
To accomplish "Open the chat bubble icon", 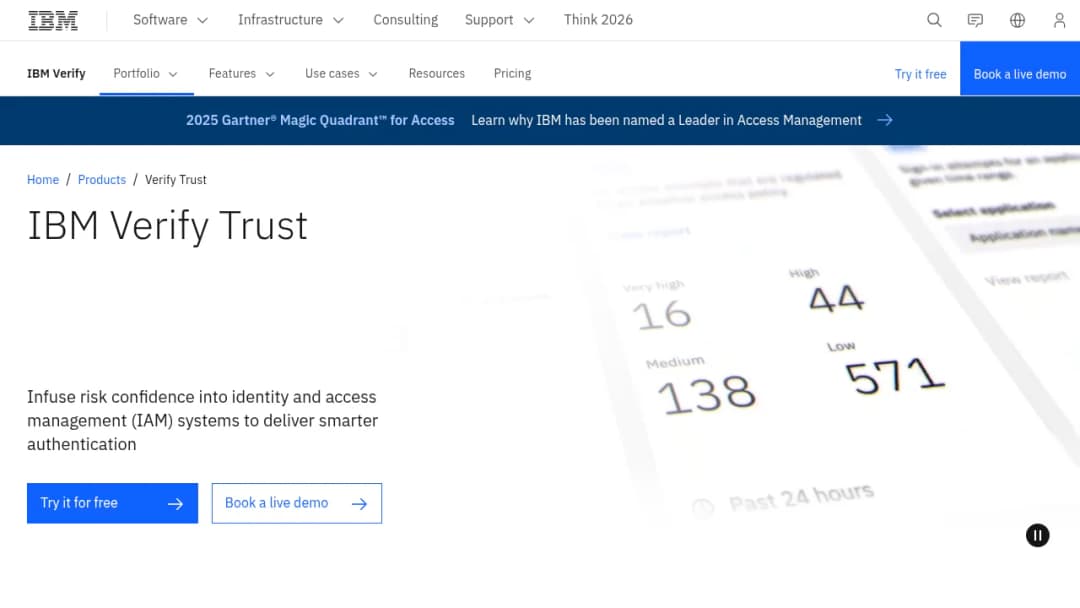I will point(975,20).
